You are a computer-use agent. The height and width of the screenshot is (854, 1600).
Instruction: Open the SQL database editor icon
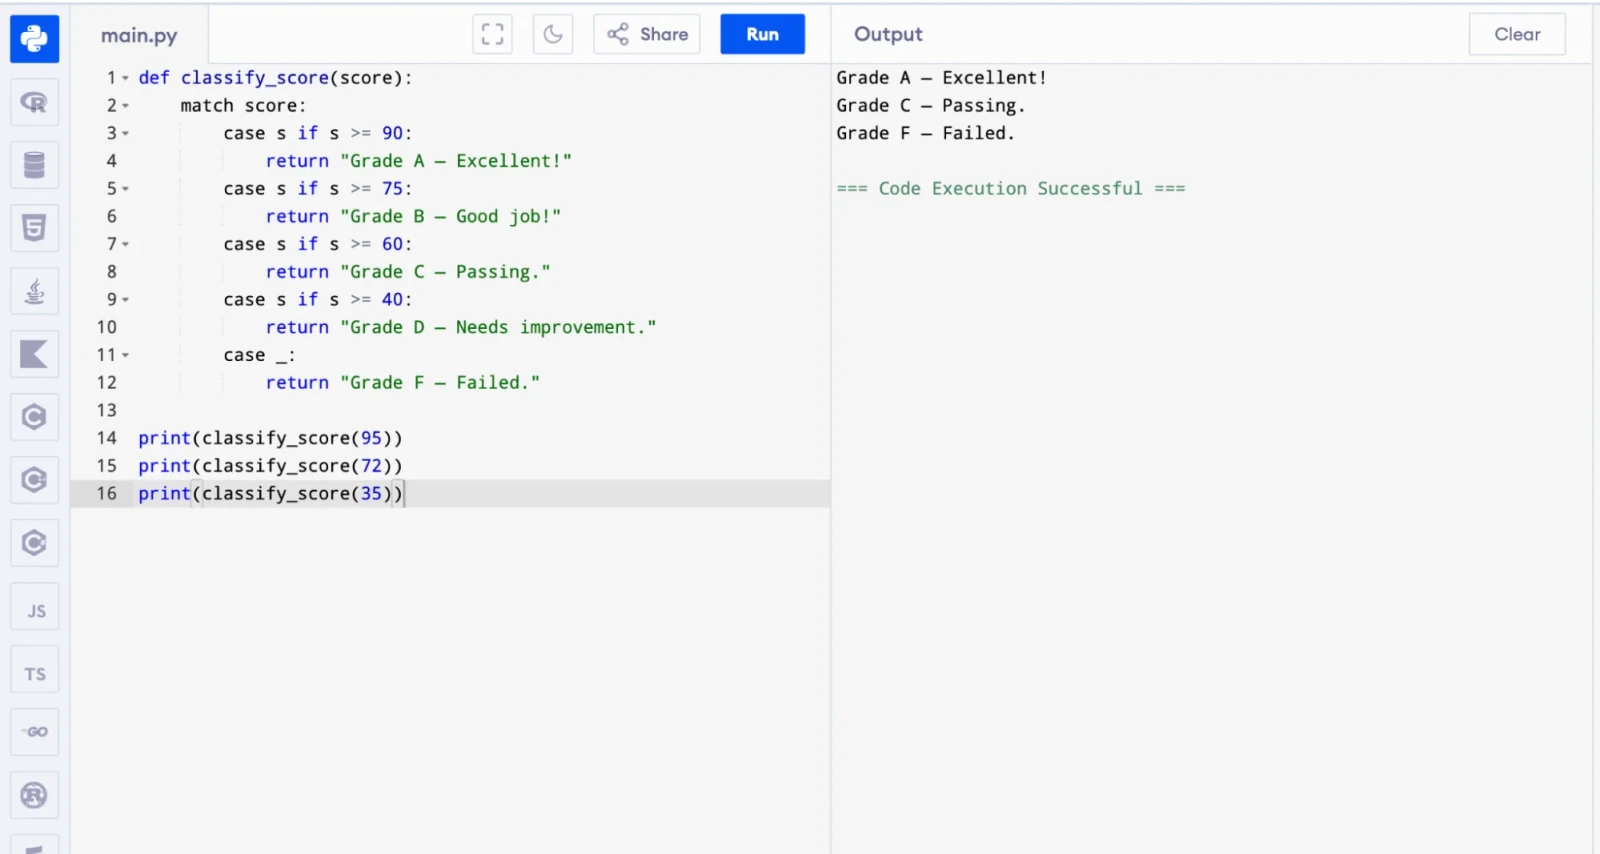tap(34, 165)
